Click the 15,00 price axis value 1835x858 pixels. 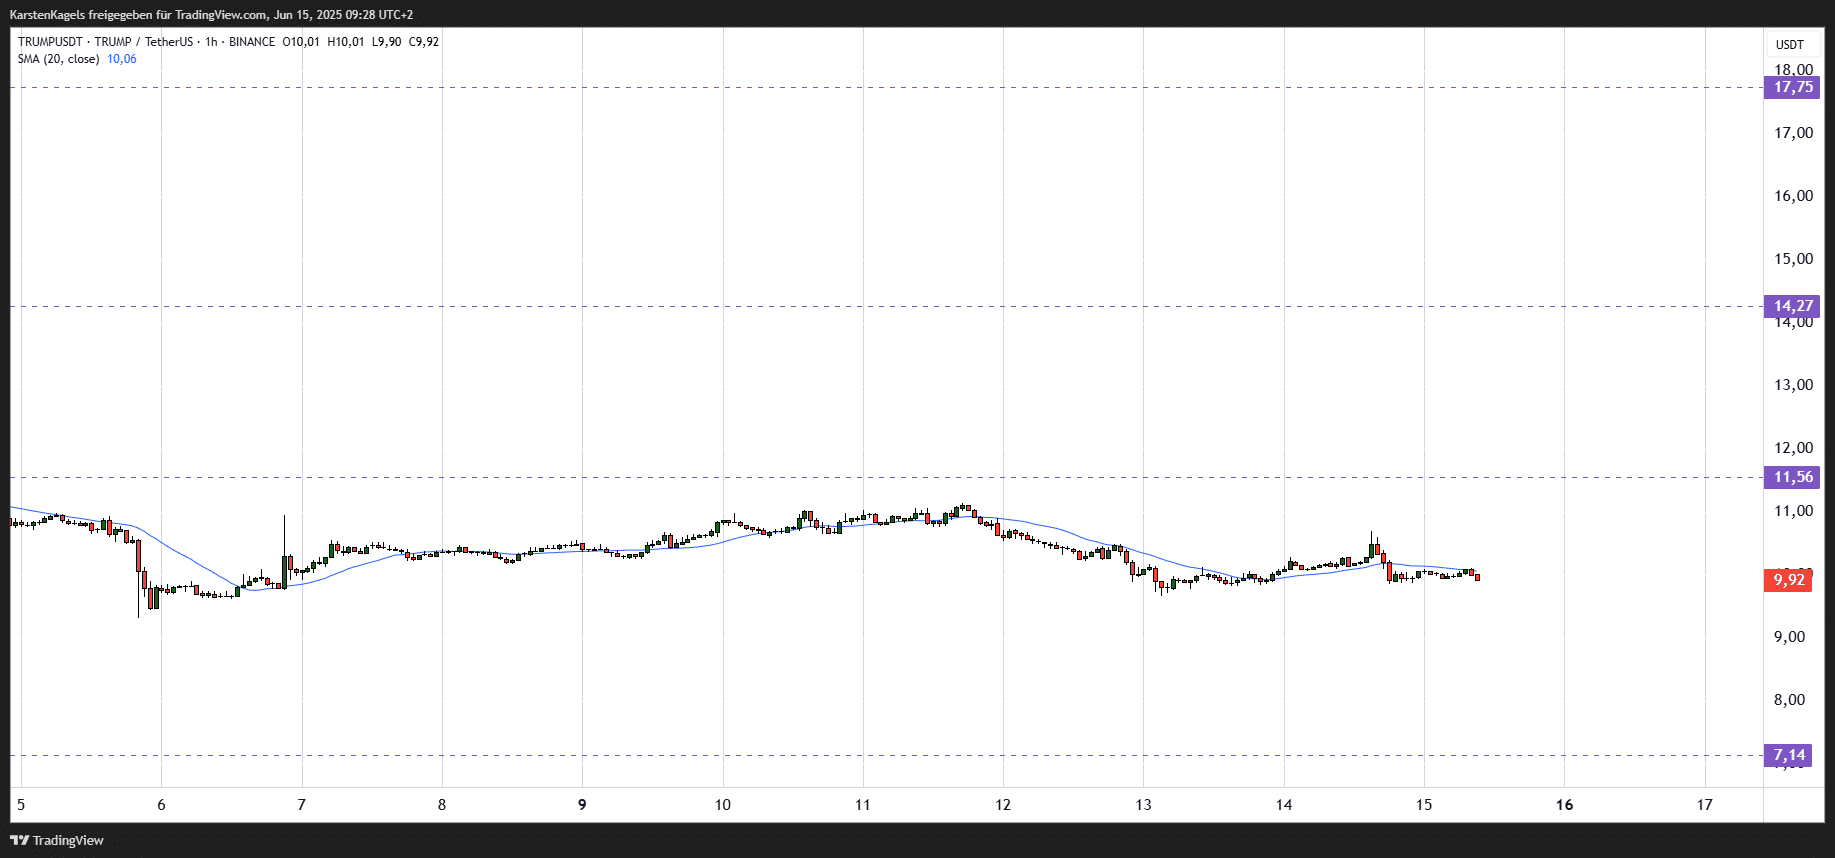(1793, 259)
